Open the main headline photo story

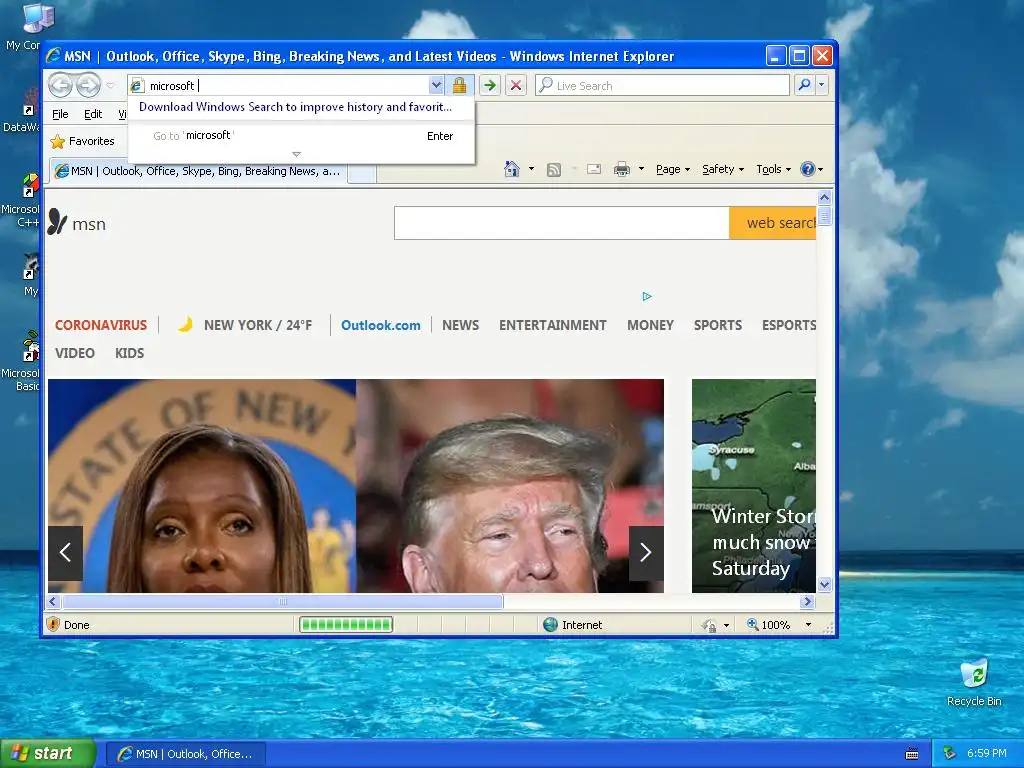(356, 486)
